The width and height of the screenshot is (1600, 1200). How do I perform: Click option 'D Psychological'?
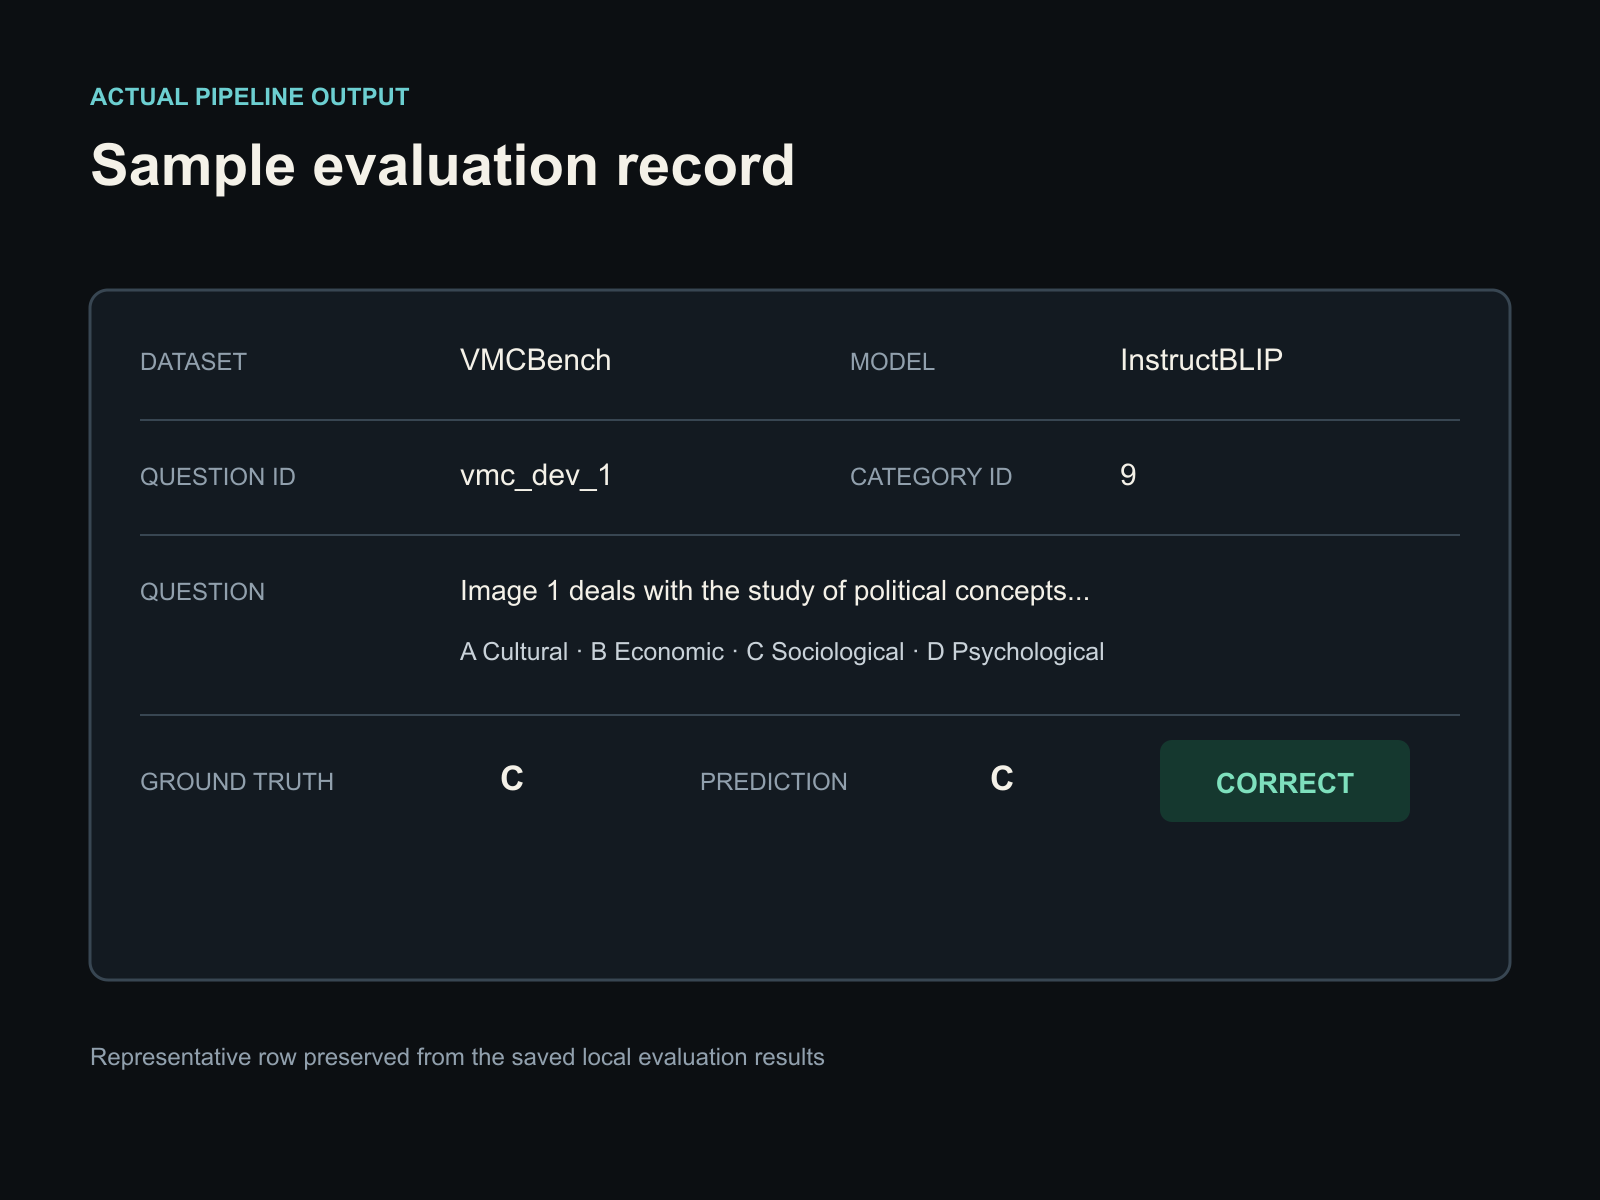(x=1015, y=652)
